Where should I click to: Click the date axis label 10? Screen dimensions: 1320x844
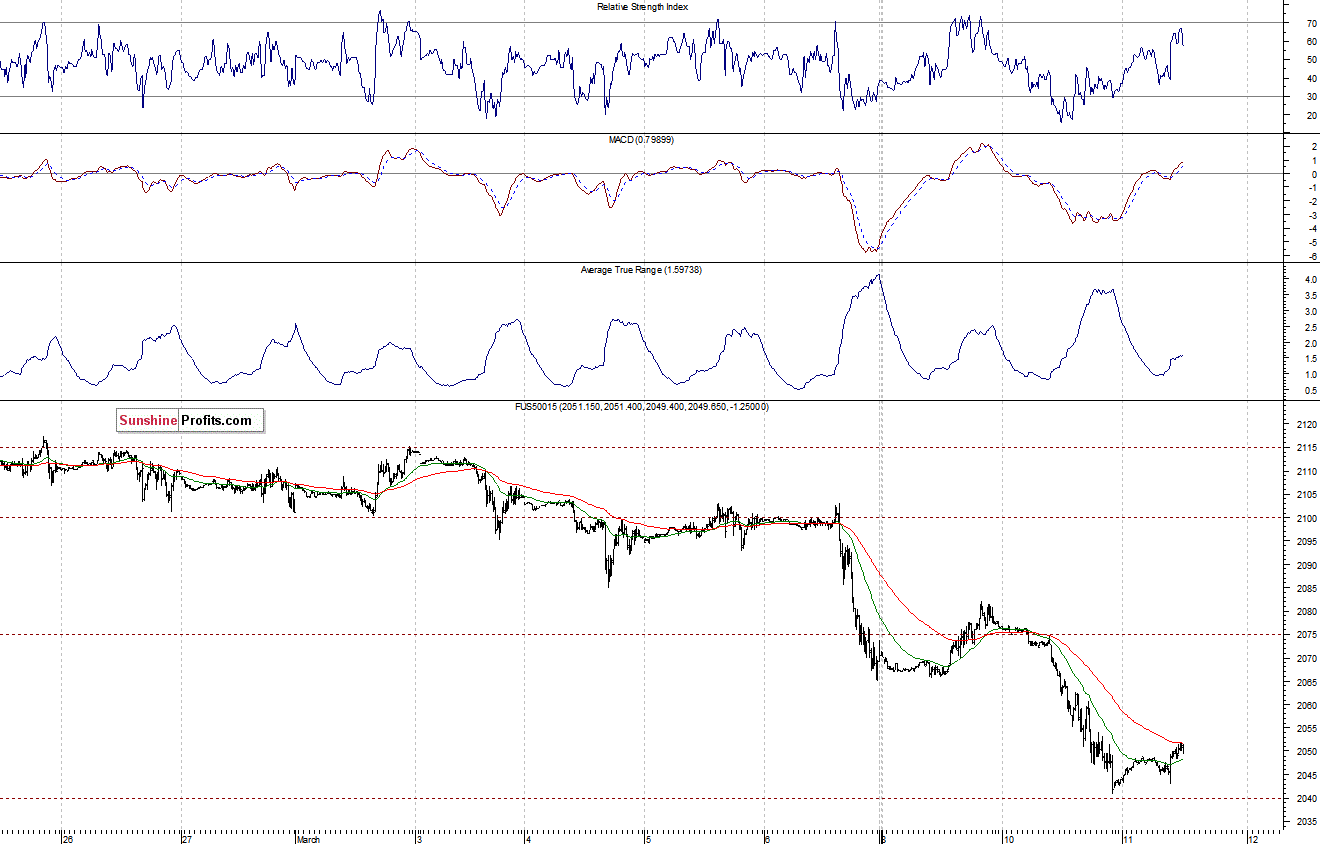click(x=1008, y=839)
